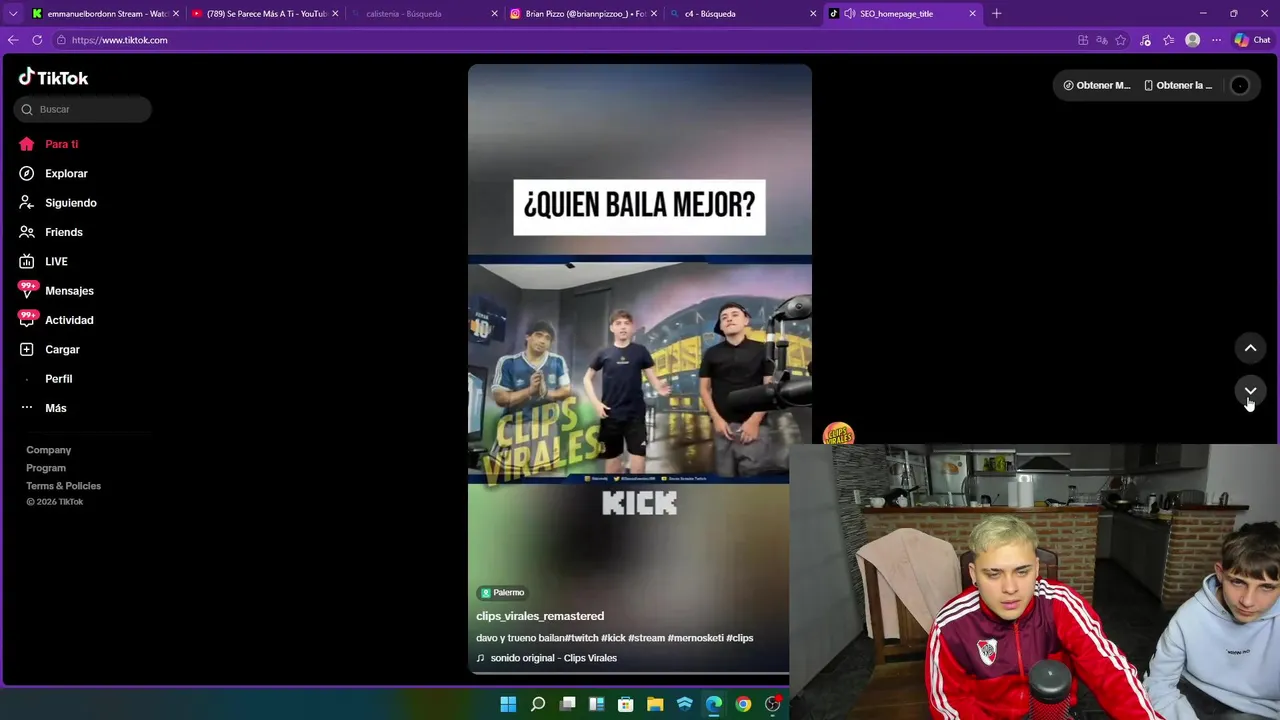1280x720 pixels.
Task: Open Microsoft Store from taskbar
Action: 625,704
